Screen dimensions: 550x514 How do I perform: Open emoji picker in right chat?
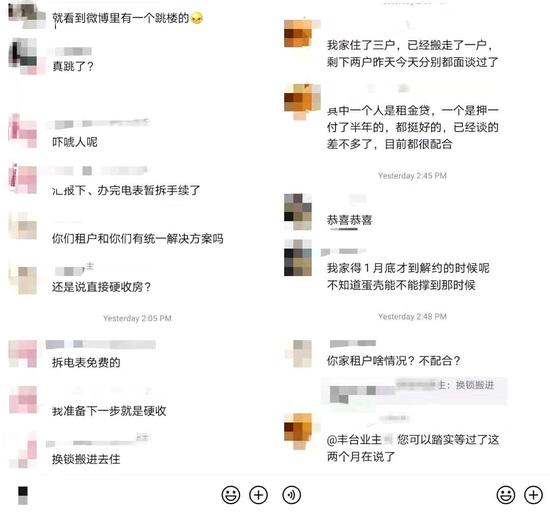(506, 495)
